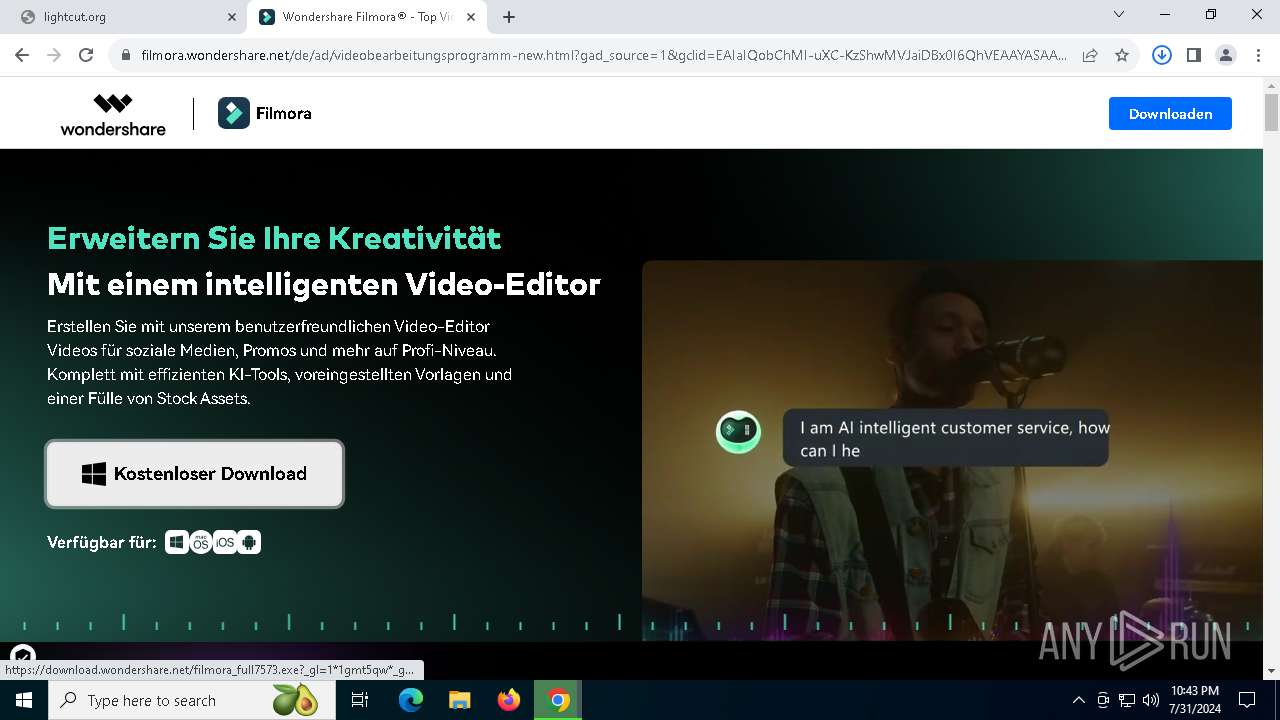Go forward one page

(x=54, y=55)
